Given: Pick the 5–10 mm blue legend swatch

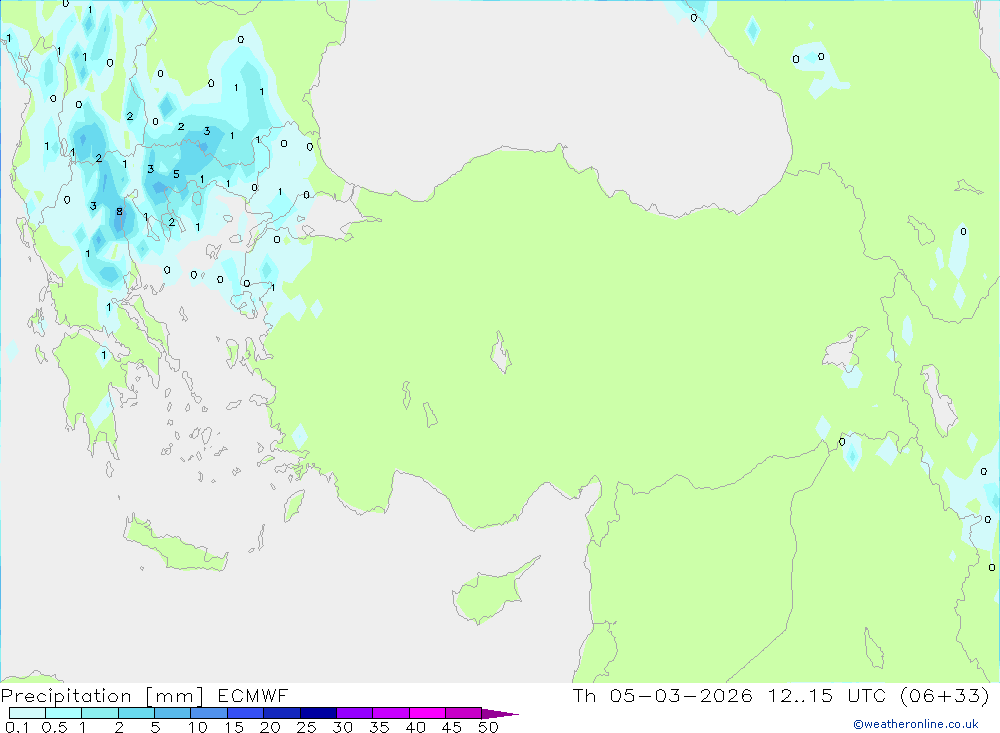Looking at the screenshot, I should (172, 713).
